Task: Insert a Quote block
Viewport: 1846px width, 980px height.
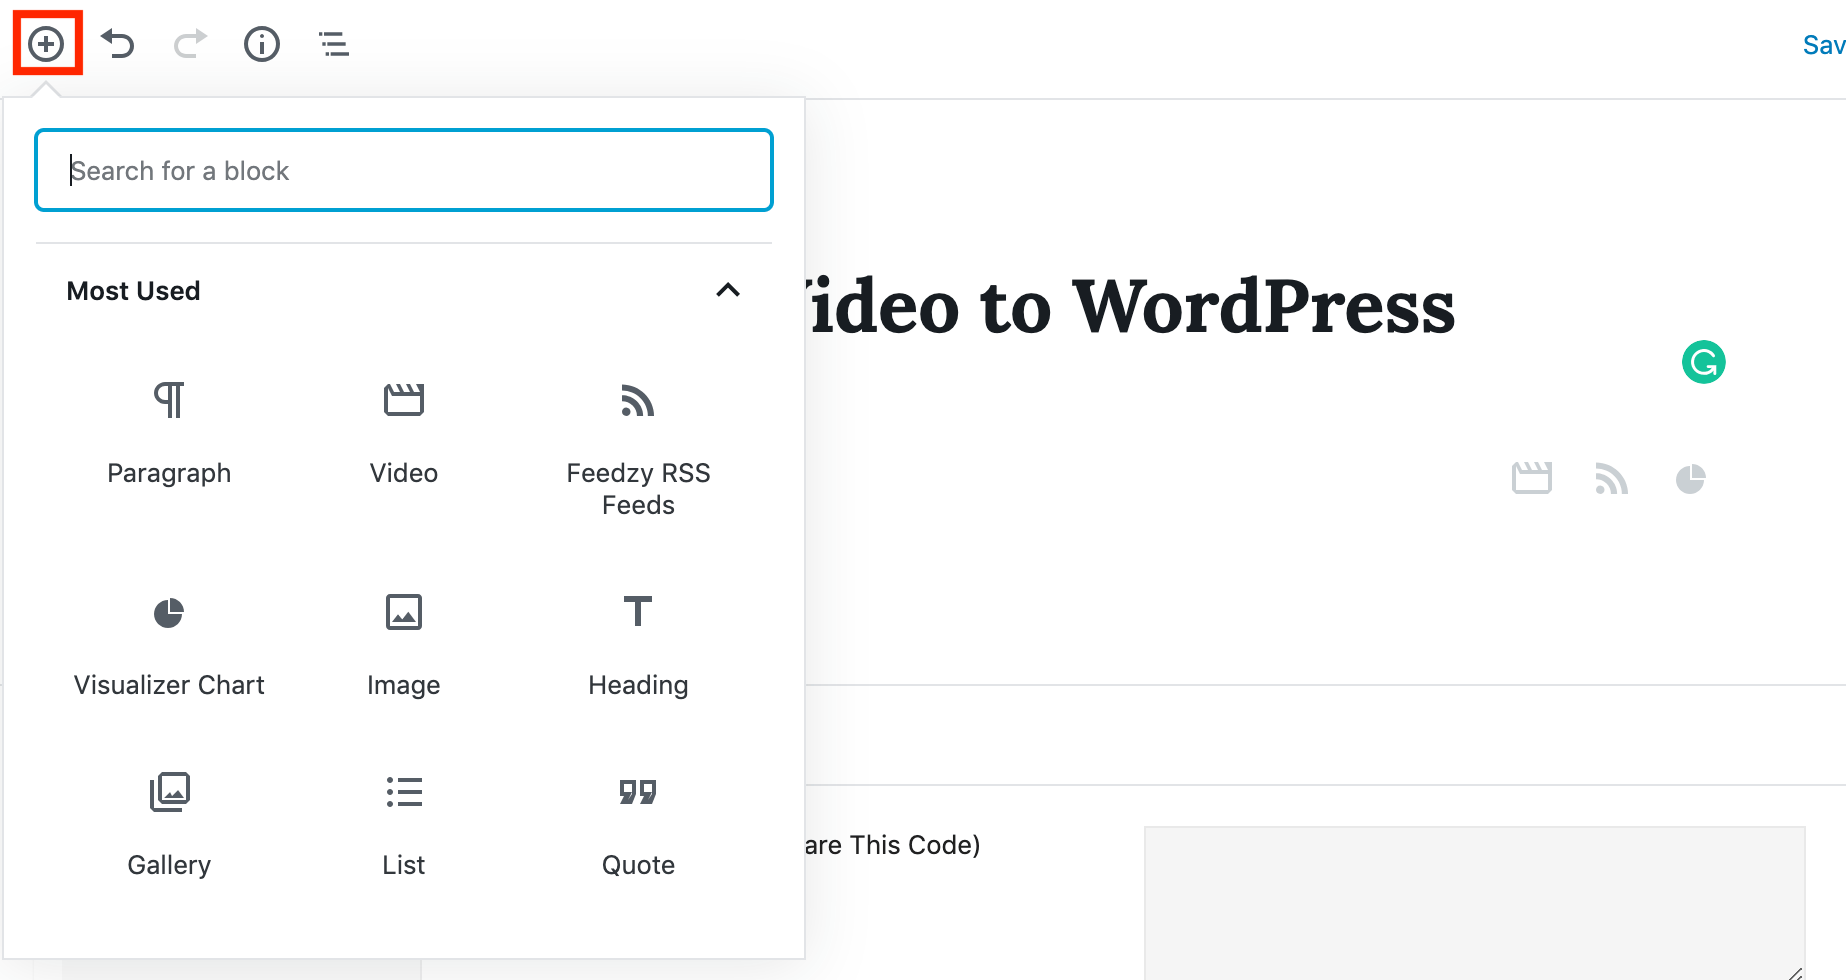Action: click(638, 822)
